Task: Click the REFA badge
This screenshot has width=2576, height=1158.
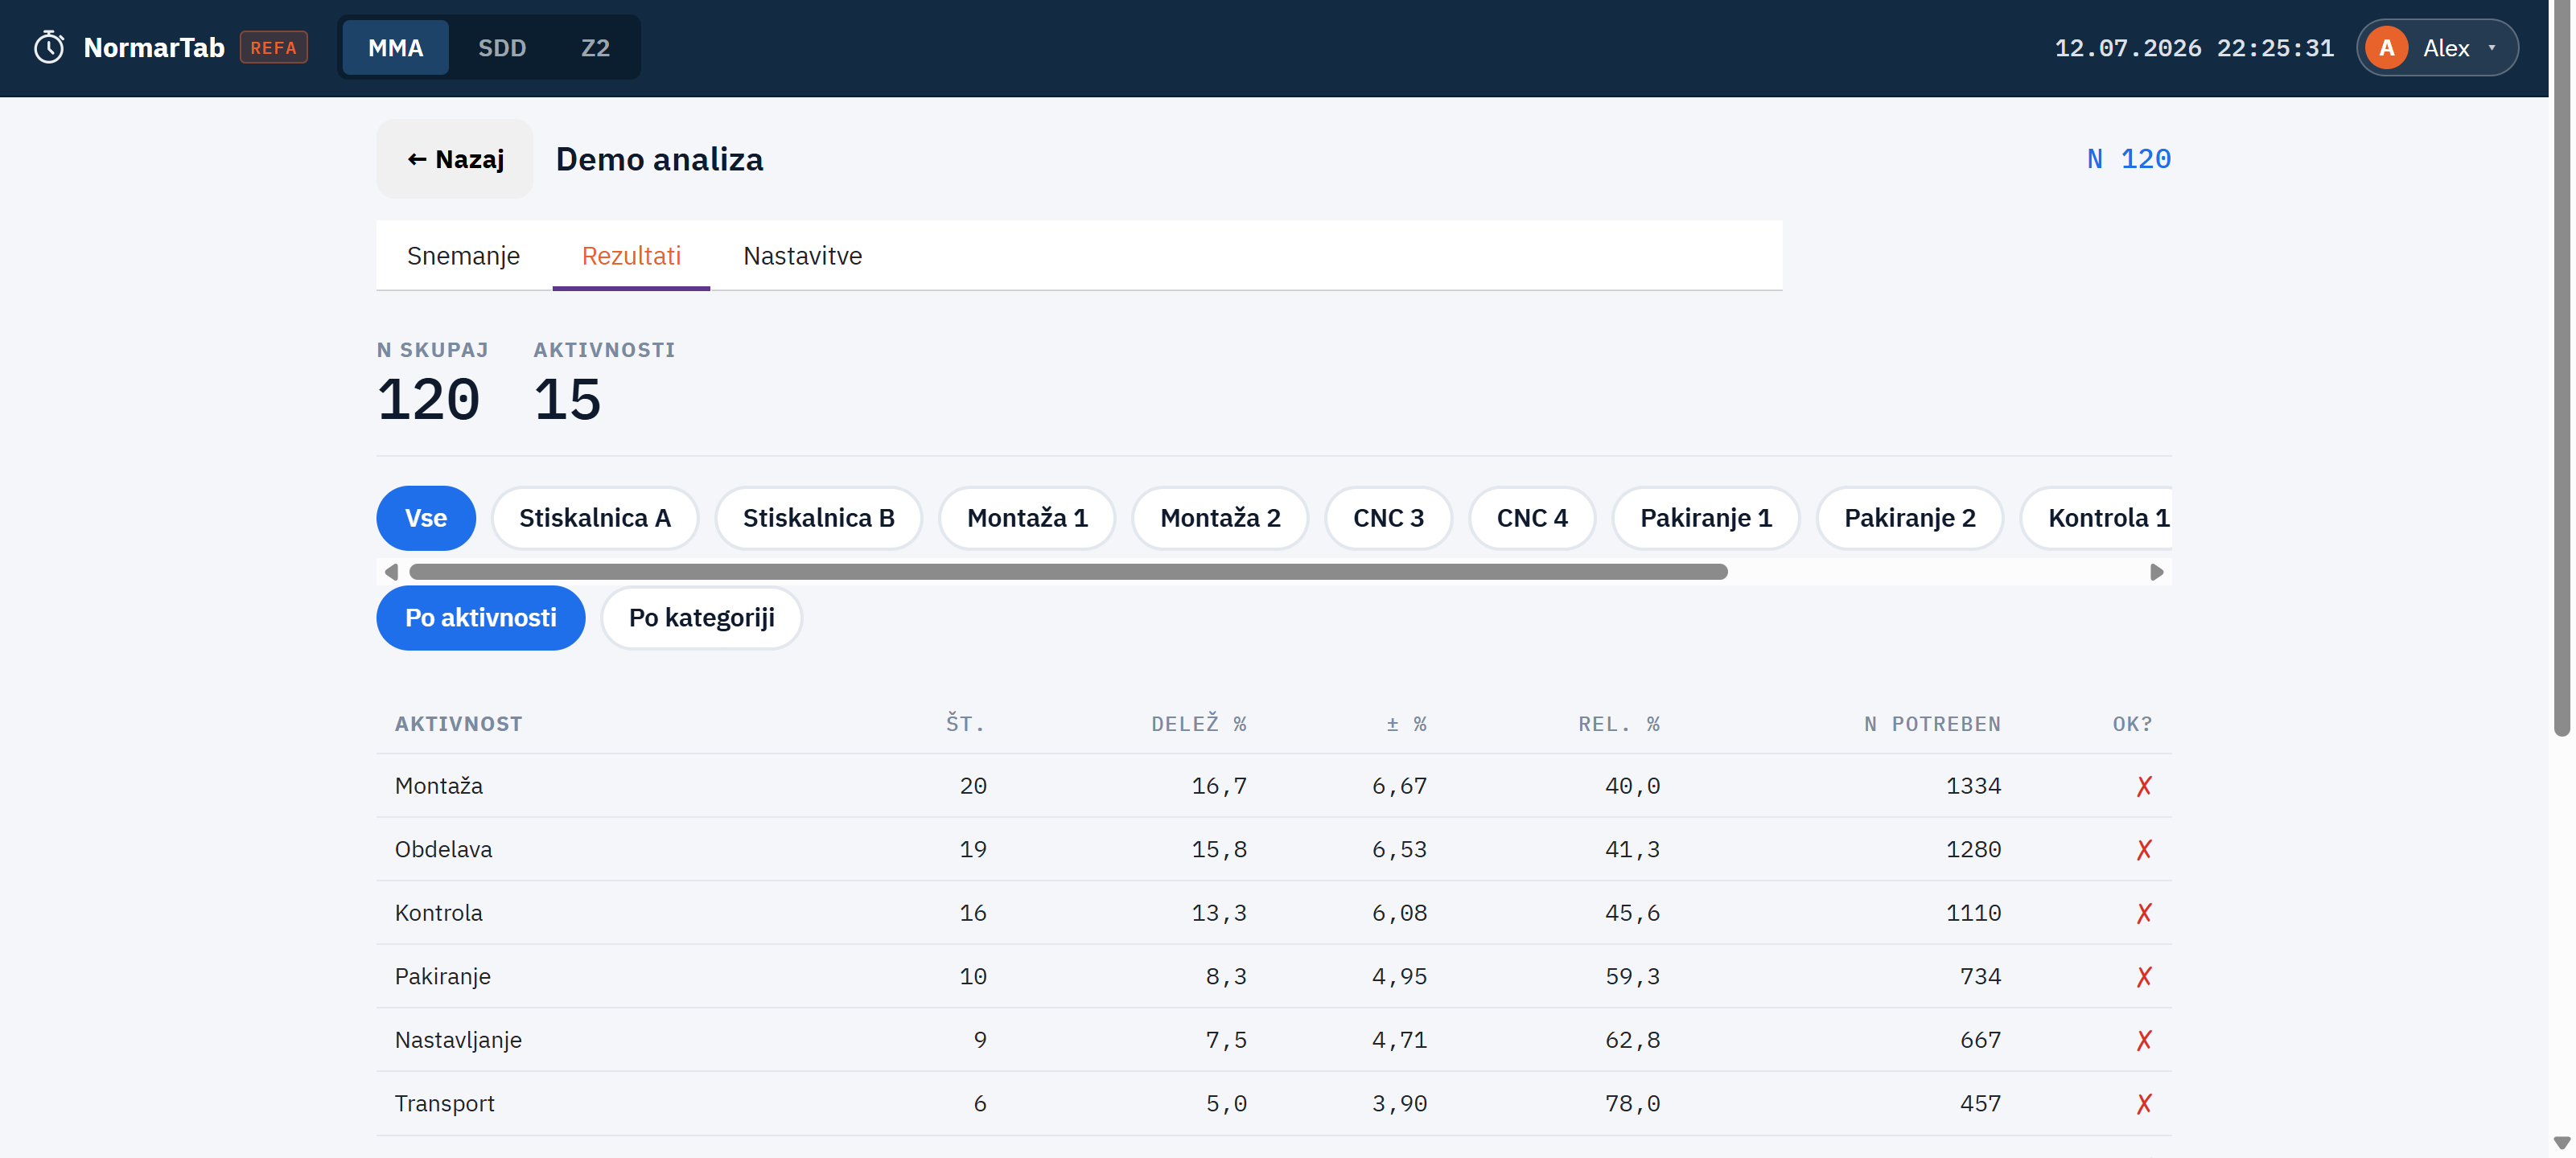Action: [273, 48]
